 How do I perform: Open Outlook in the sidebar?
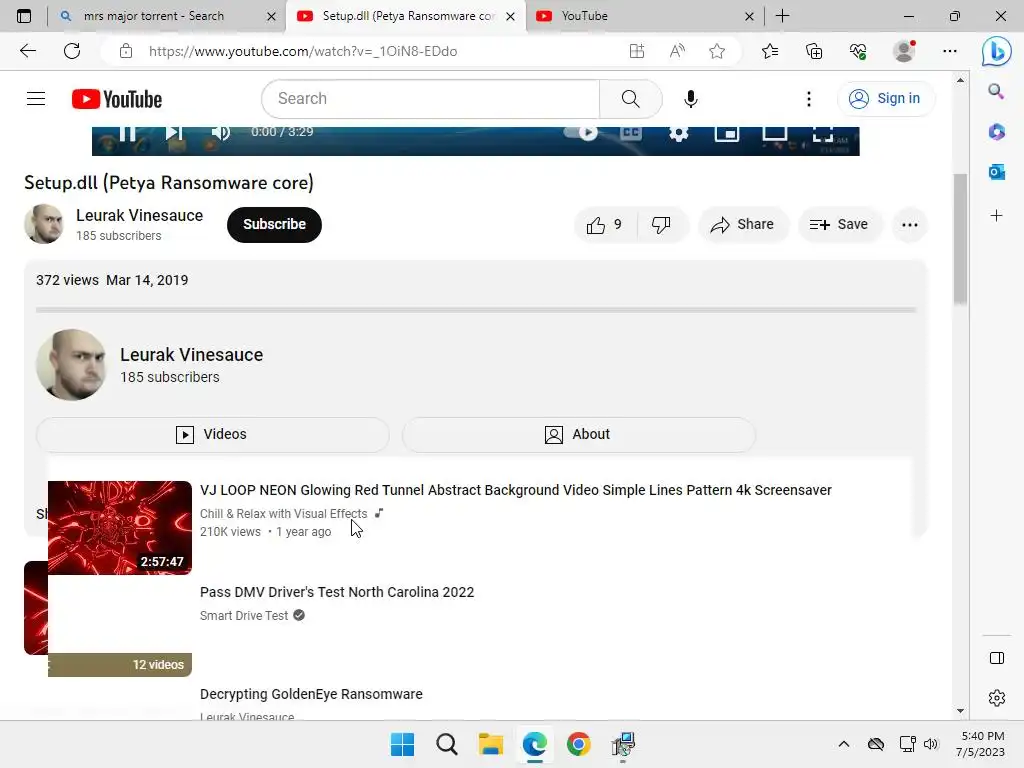[996, 172]
